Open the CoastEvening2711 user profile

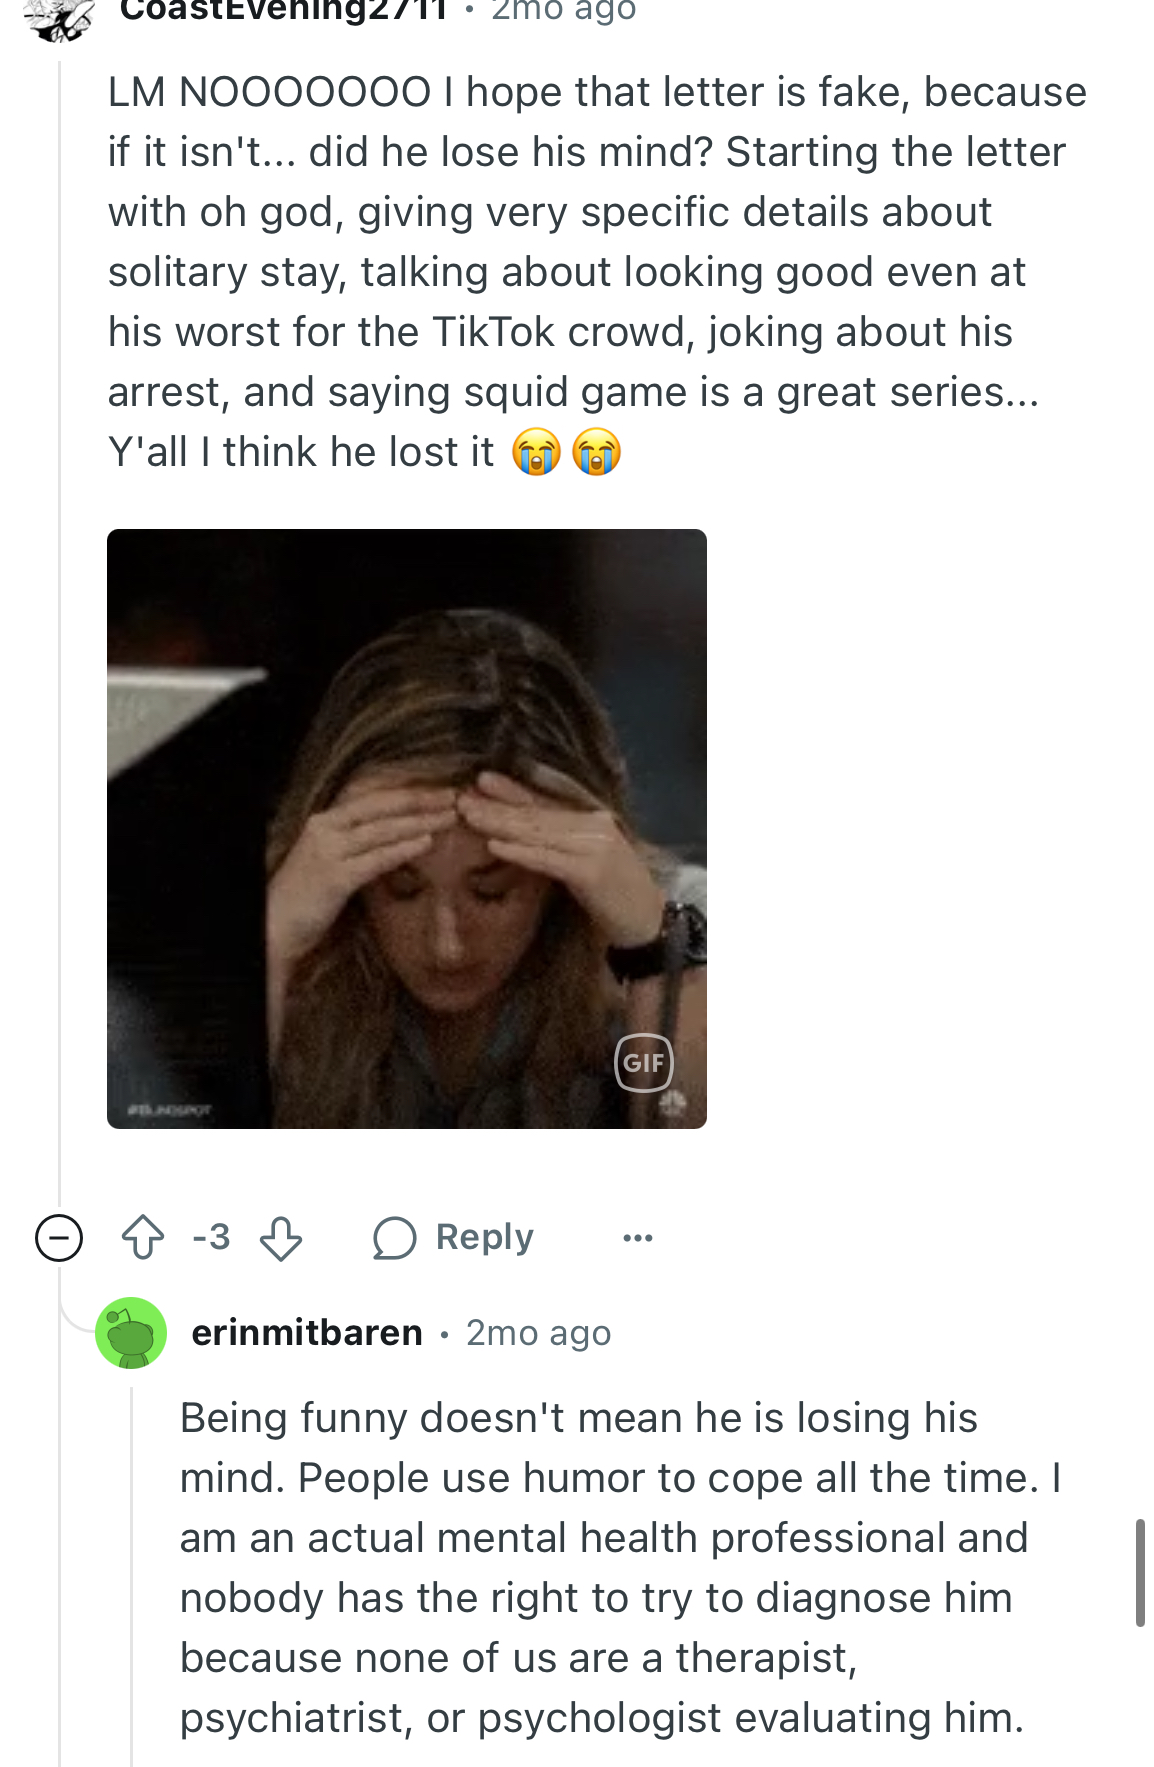[283, 10]
